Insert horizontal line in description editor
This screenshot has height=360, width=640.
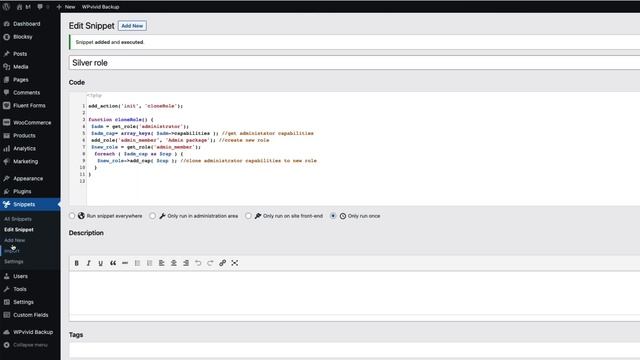[x=125, y=263]
